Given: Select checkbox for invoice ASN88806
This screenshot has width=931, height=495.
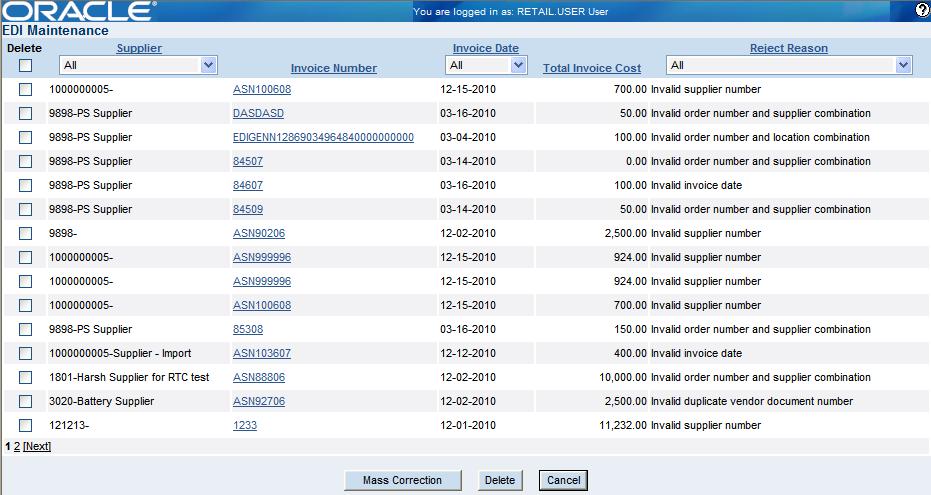Looking at the screenshot, I should pos(25,377).
